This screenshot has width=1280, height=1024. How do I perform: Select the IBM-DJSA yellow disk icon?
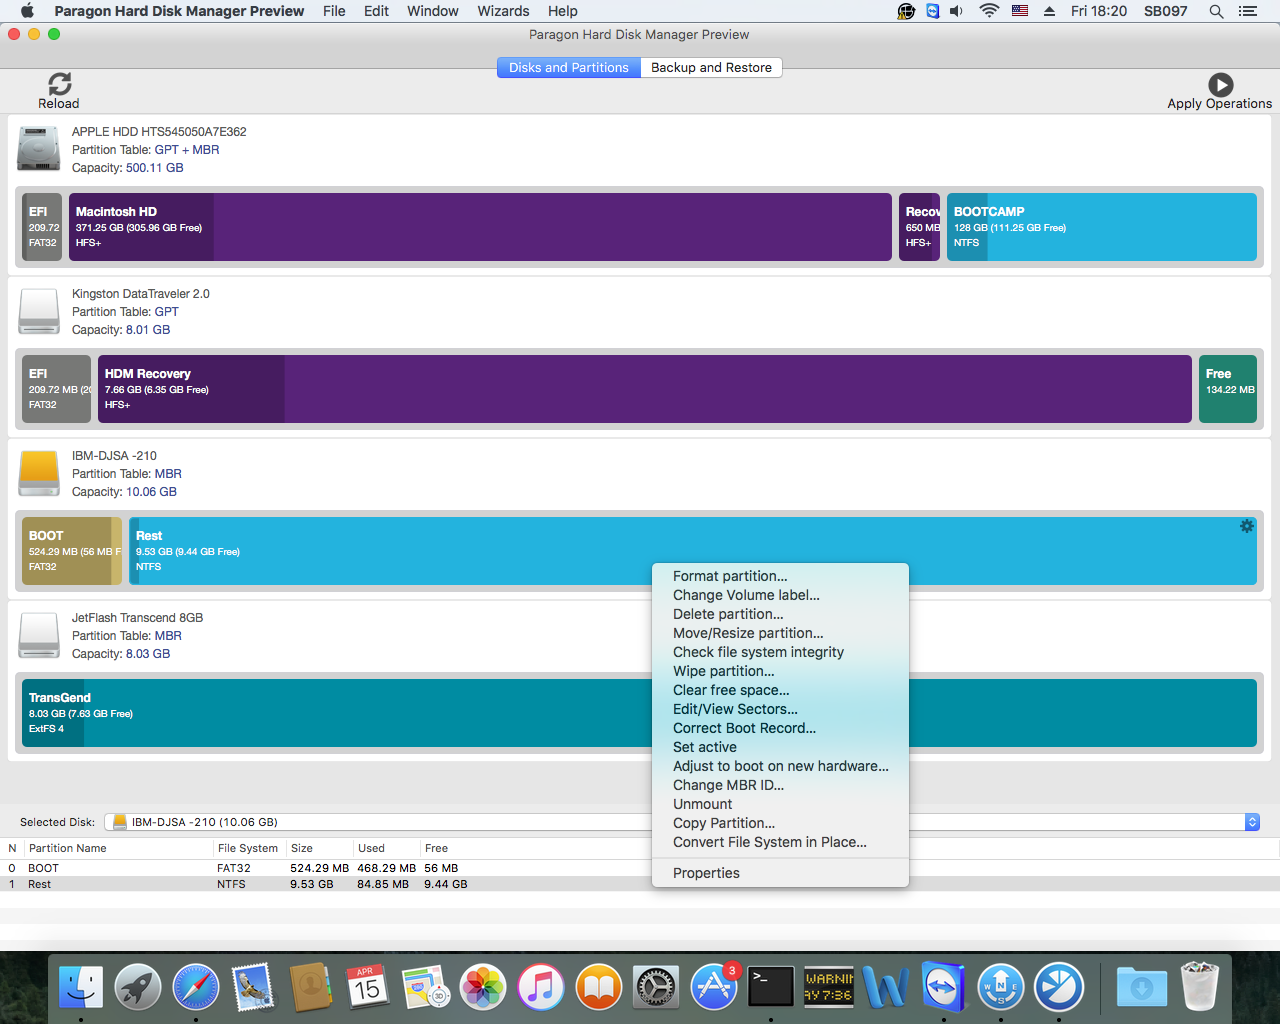pos(39,473)
